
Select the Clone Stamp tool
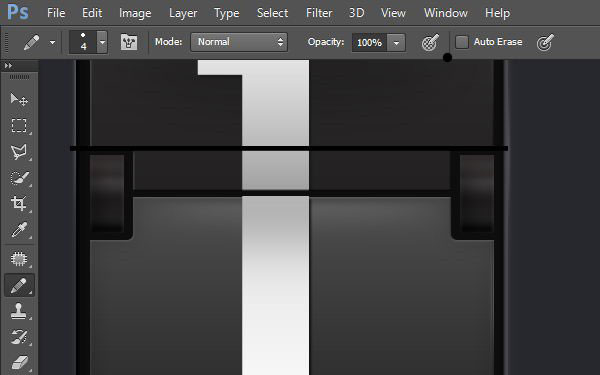(19, 311)
